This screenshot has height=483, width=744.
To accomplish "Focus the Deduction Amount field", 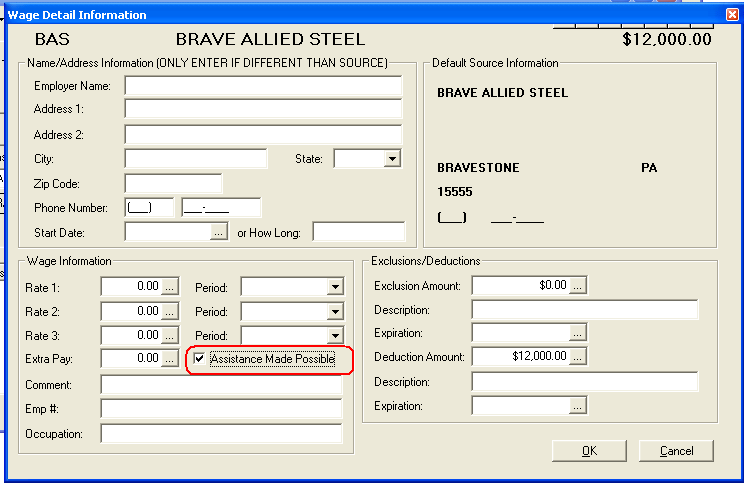I will [521, 357].
